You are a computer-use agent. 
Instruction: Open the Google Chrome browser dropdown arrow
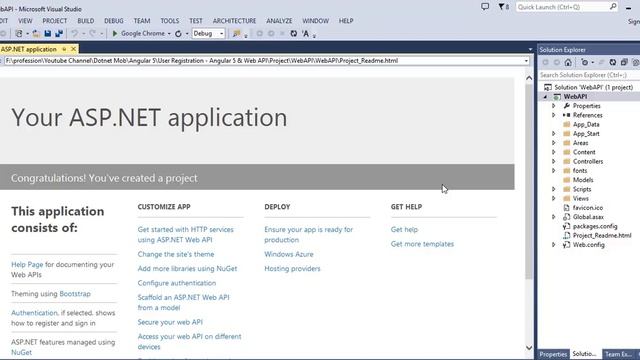(x=169, y=34)
